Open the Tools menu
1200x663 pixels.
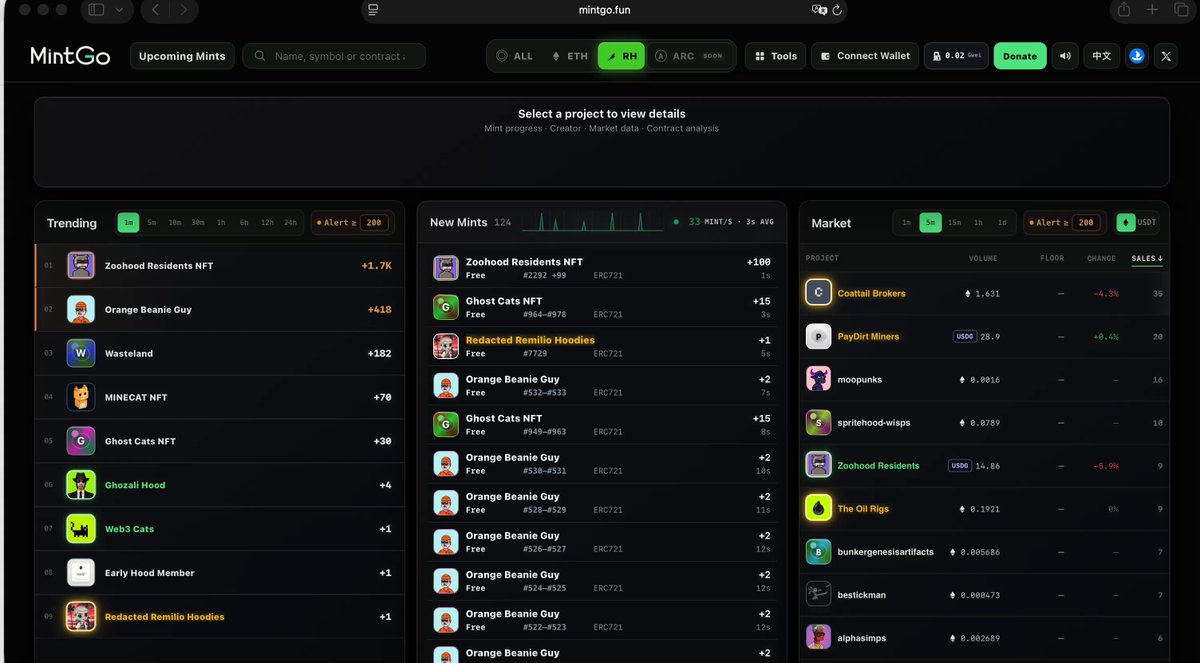pyautogui.click(x=775, y=56)
